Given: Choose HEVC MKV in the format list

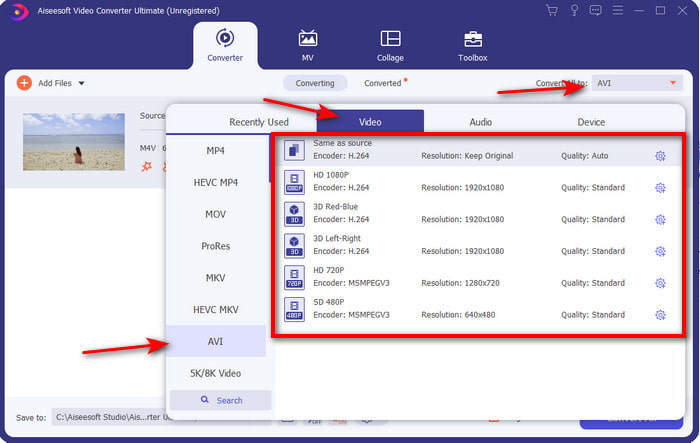Looking at the screenshot, I should (x=216, y=309).
